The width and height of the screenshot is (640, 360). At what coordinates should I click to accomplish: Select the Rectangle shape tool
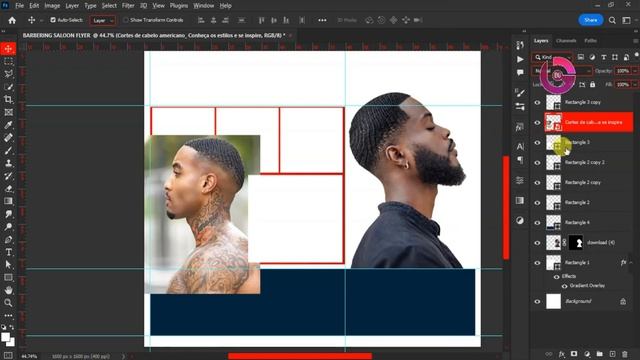[x=8, y=278]
